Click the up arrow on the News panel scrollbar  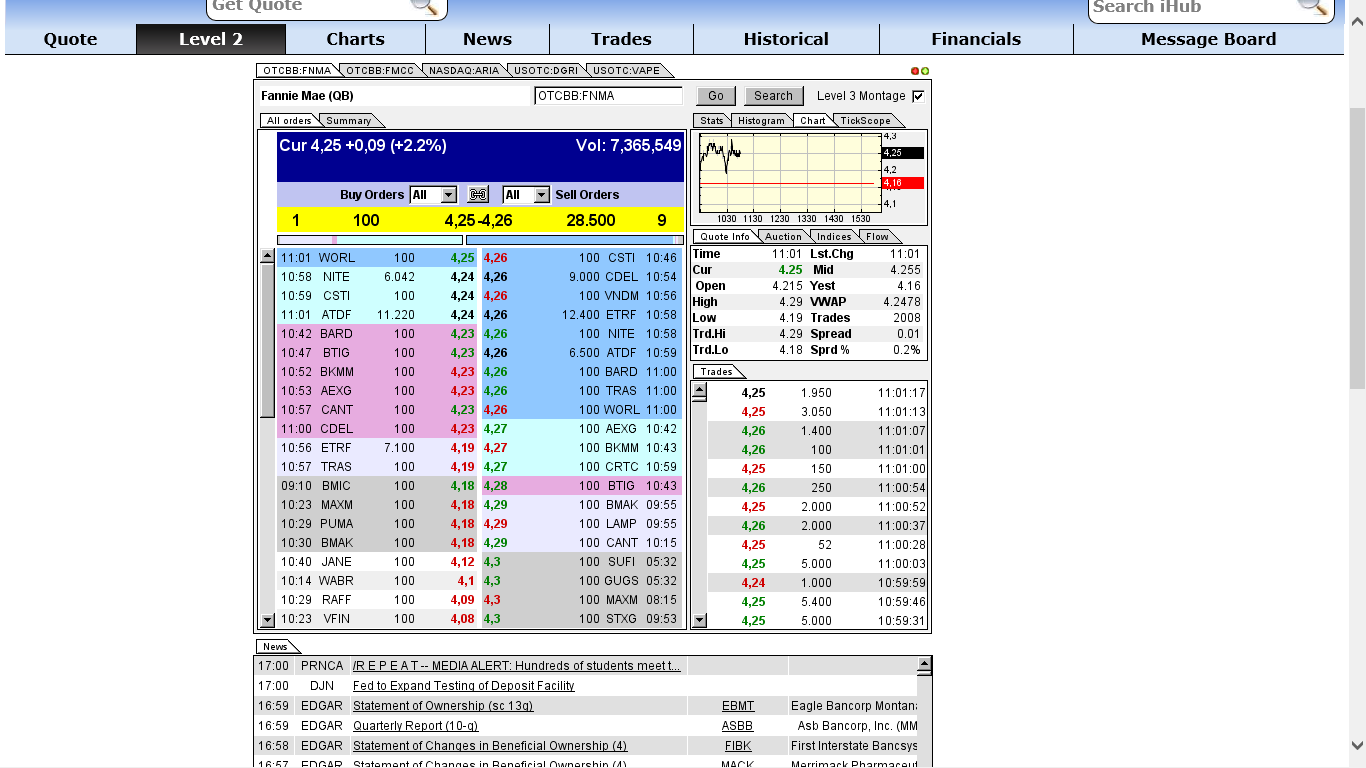tap(922, 663)
